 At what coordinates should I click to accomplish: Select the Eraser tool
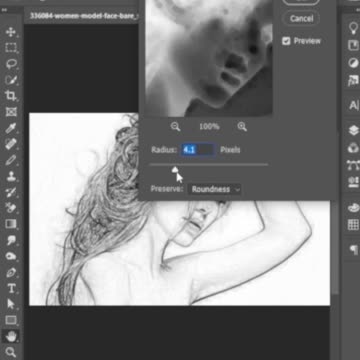click(x=11, y=208)
